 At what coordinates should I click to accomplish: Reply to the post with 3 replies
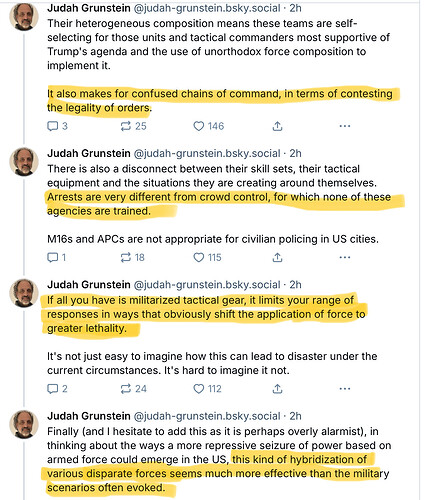[x=58, y=126]
